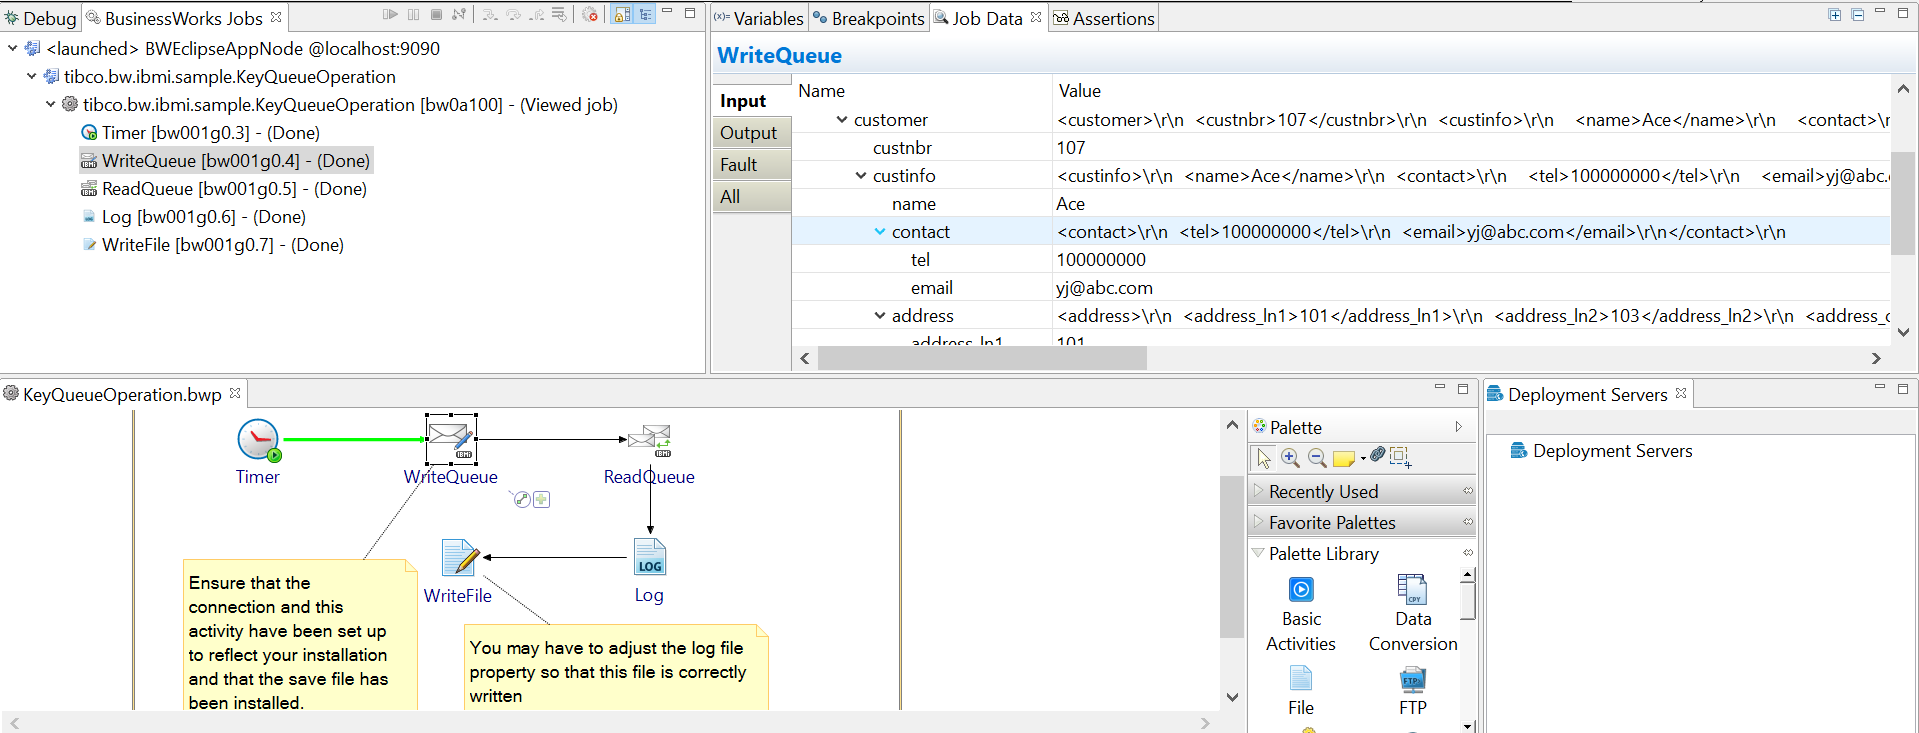
Task: Activate the palette selection arrow tool
Action: tap(1264, 458)
